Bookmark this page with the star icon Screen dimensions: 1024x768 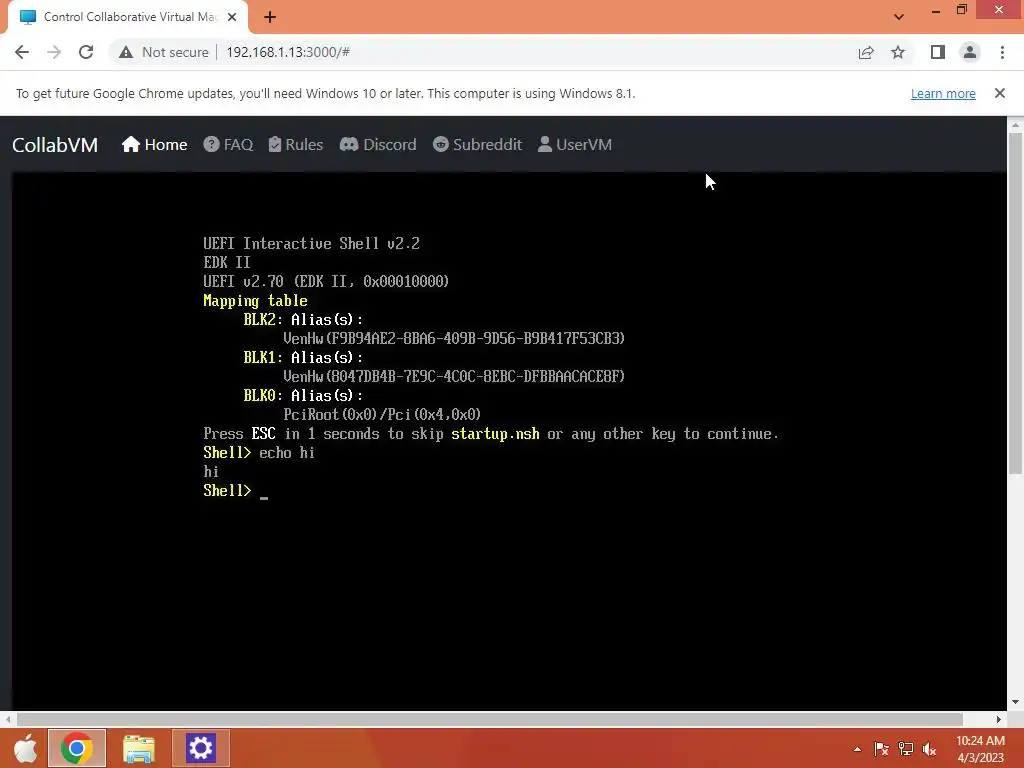pos(898,52)
